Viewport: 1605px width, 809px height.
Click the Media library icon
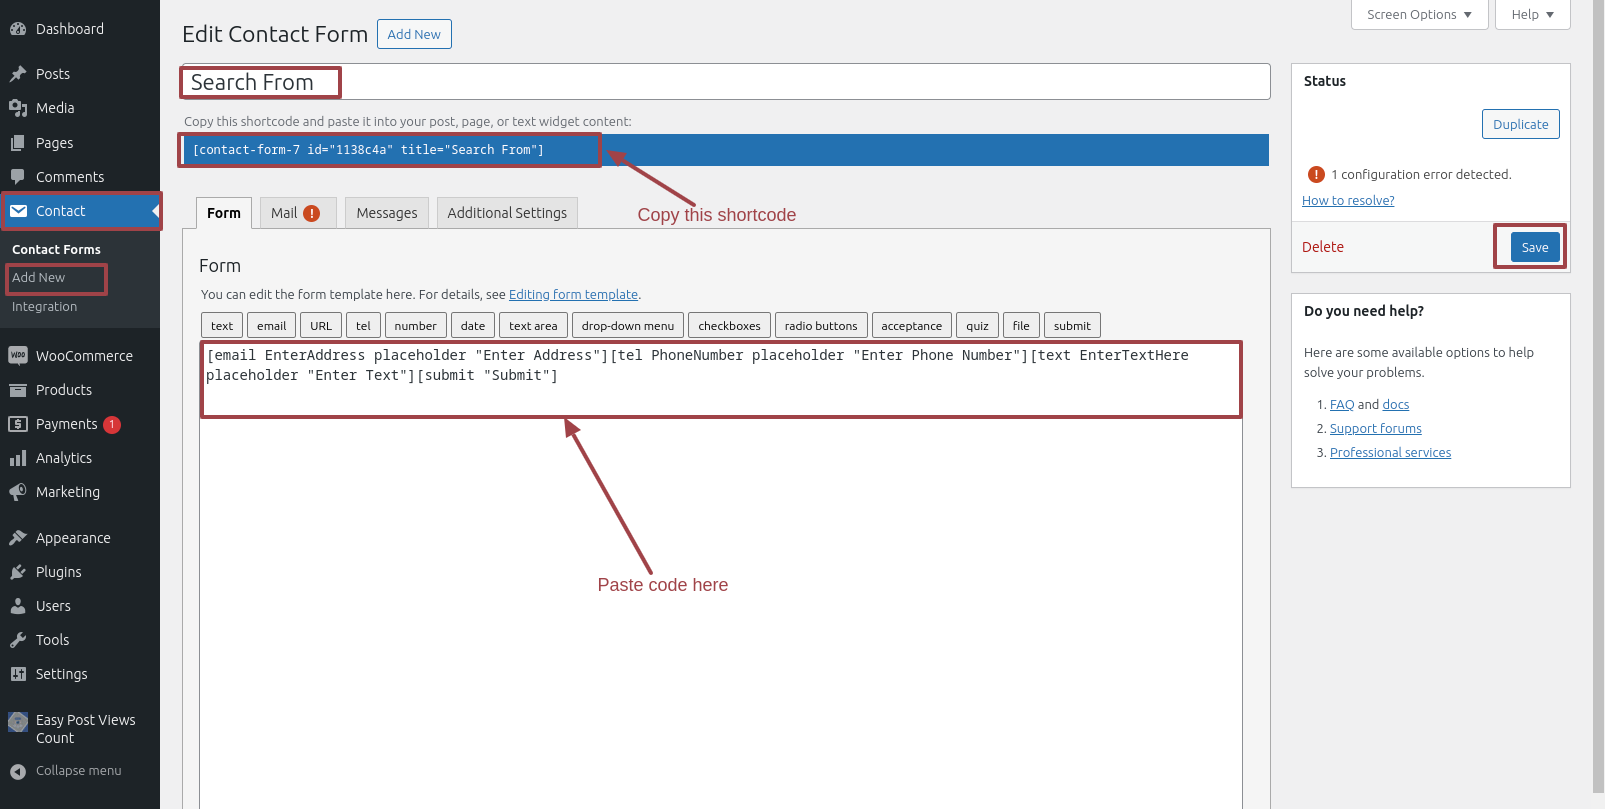18,108
